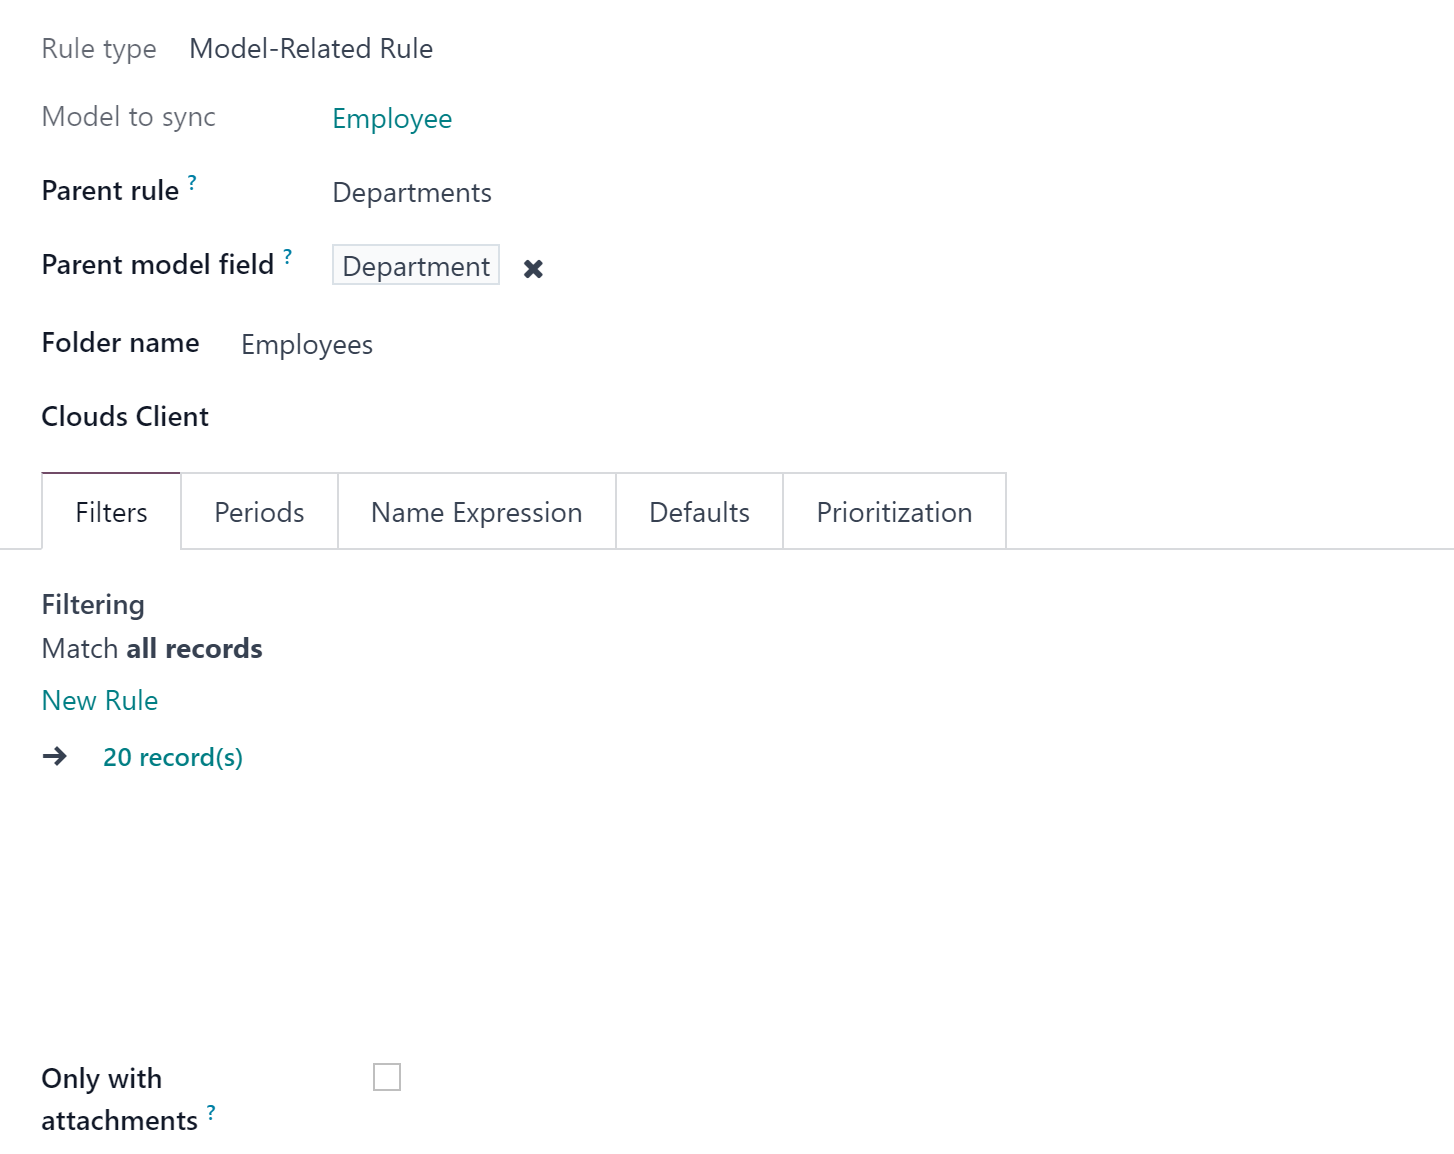Open the Employee model link
The width and height of the screenshot is (1454, 1154).
point(392,118)
